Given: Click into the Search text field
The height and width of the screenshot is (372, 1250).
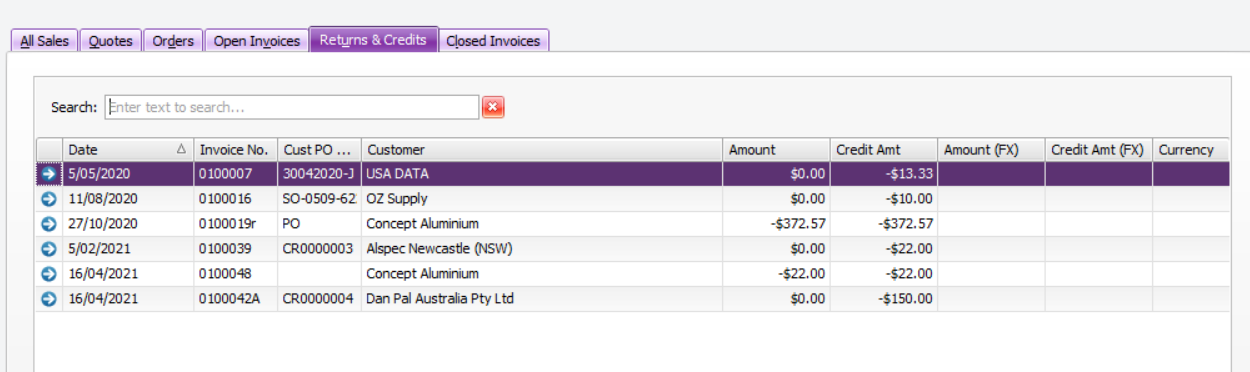Looking at the screenshot, I should [x=292, y=107].
